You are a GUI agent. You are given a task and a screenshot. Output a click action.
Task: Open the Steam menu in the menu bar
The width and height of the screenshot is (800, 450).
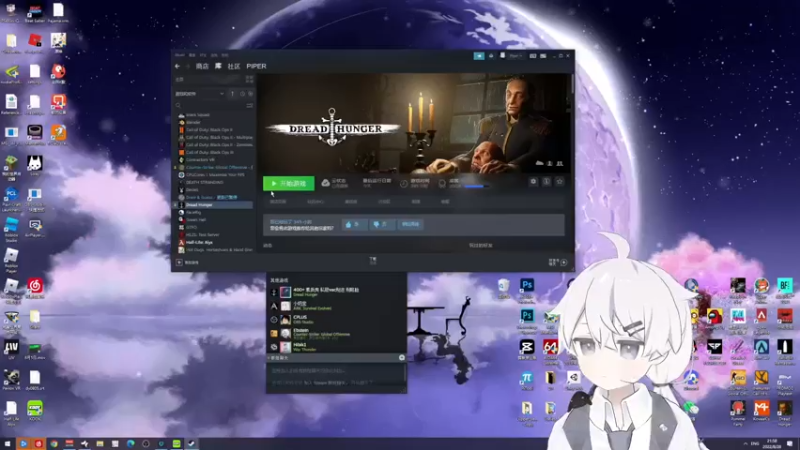(x=180, y=55)
